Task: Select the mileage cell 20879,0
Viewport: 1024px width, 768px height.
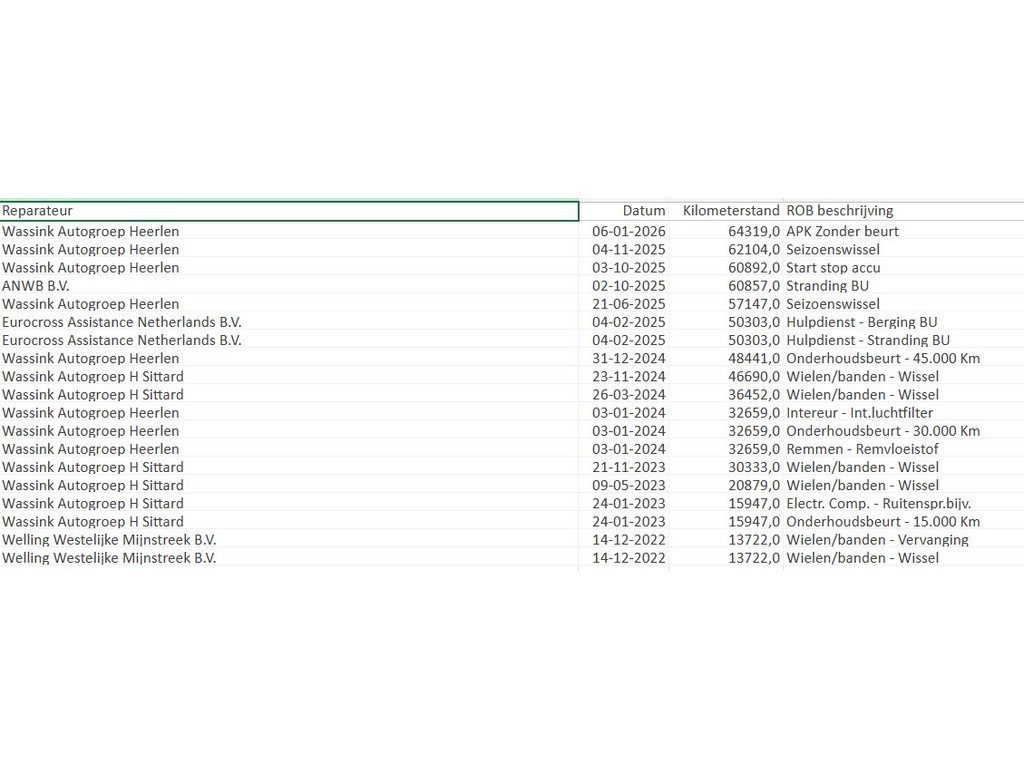Action: pyautogui.click(x=754, y=485)
